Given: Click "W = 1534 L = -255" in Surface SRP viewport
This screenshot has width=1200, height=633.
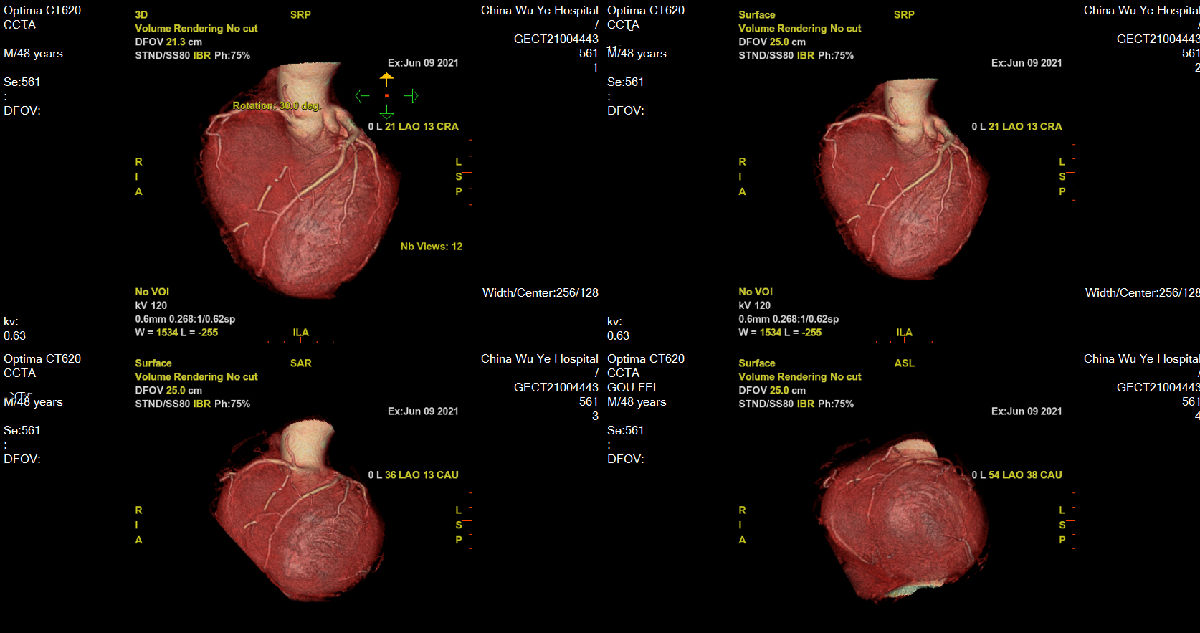Looking at the screenshot, I should 780,332.
